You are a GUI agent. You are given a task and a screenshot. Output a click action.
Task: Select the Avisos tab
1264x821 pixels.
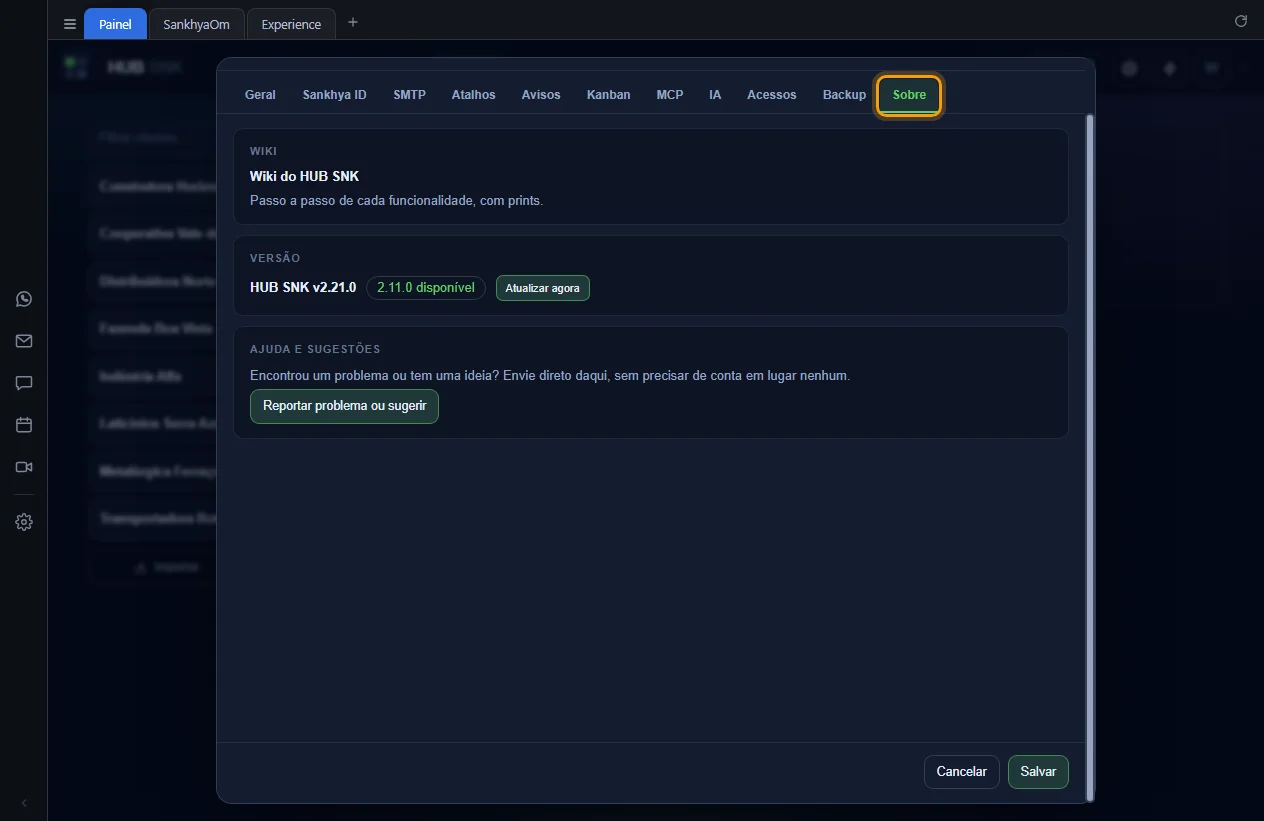click(x=541, y=95)
